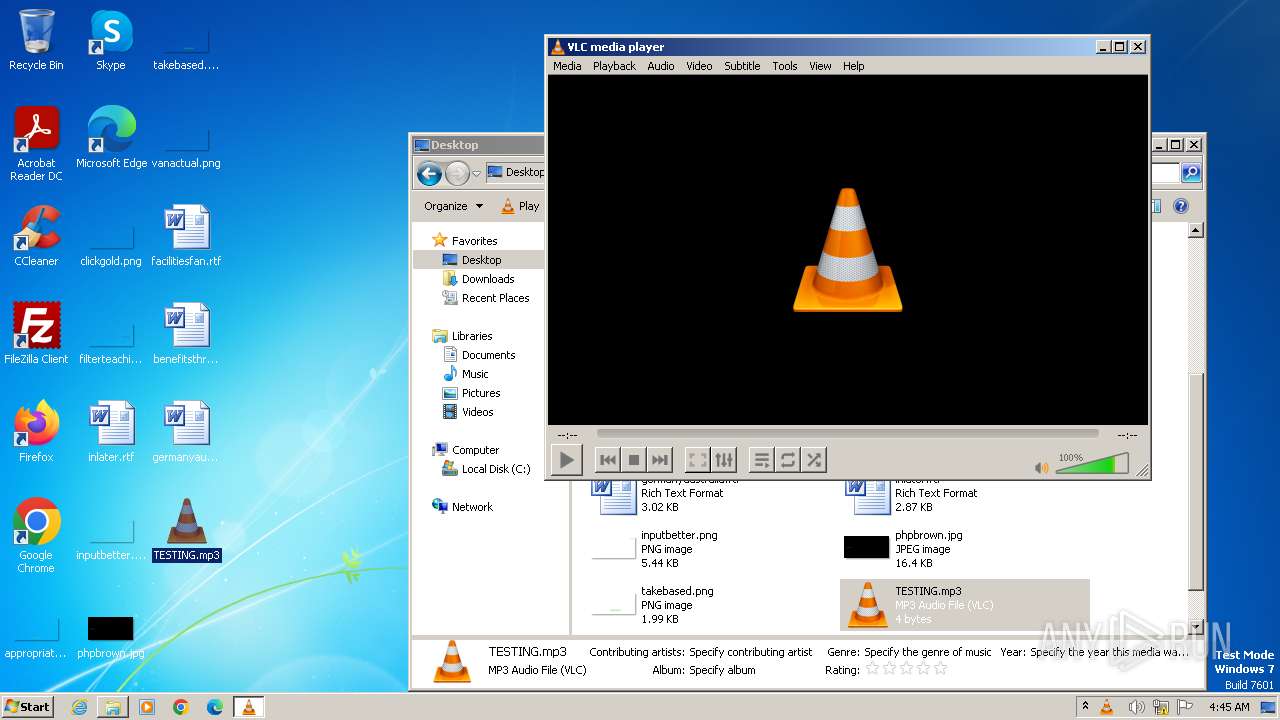Select Desktop under Favorites
The height and width of the screenshot is (720, 1280).
coord(479,260)
